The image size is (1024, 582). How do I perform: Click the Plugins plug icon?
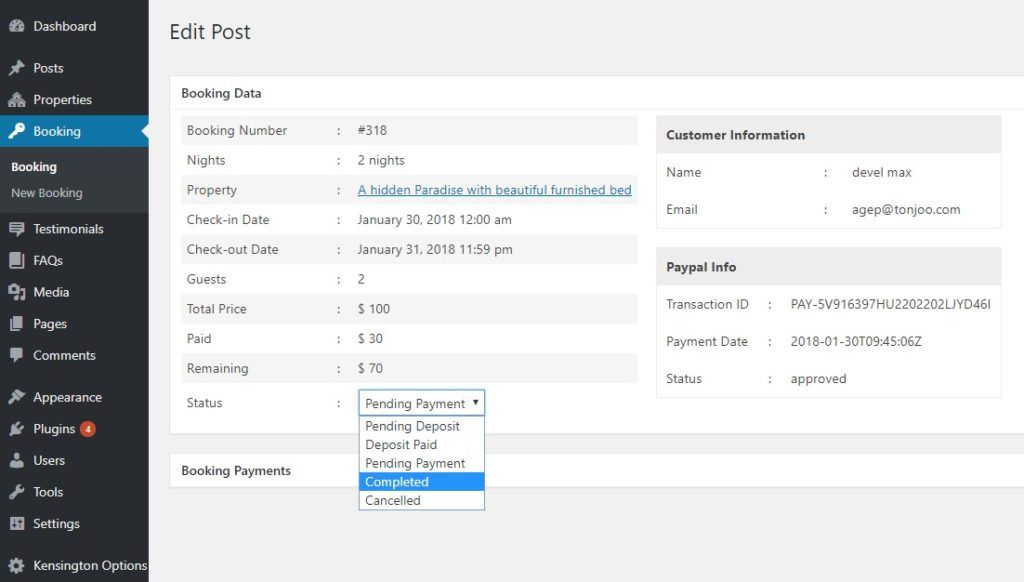(17, 428)
